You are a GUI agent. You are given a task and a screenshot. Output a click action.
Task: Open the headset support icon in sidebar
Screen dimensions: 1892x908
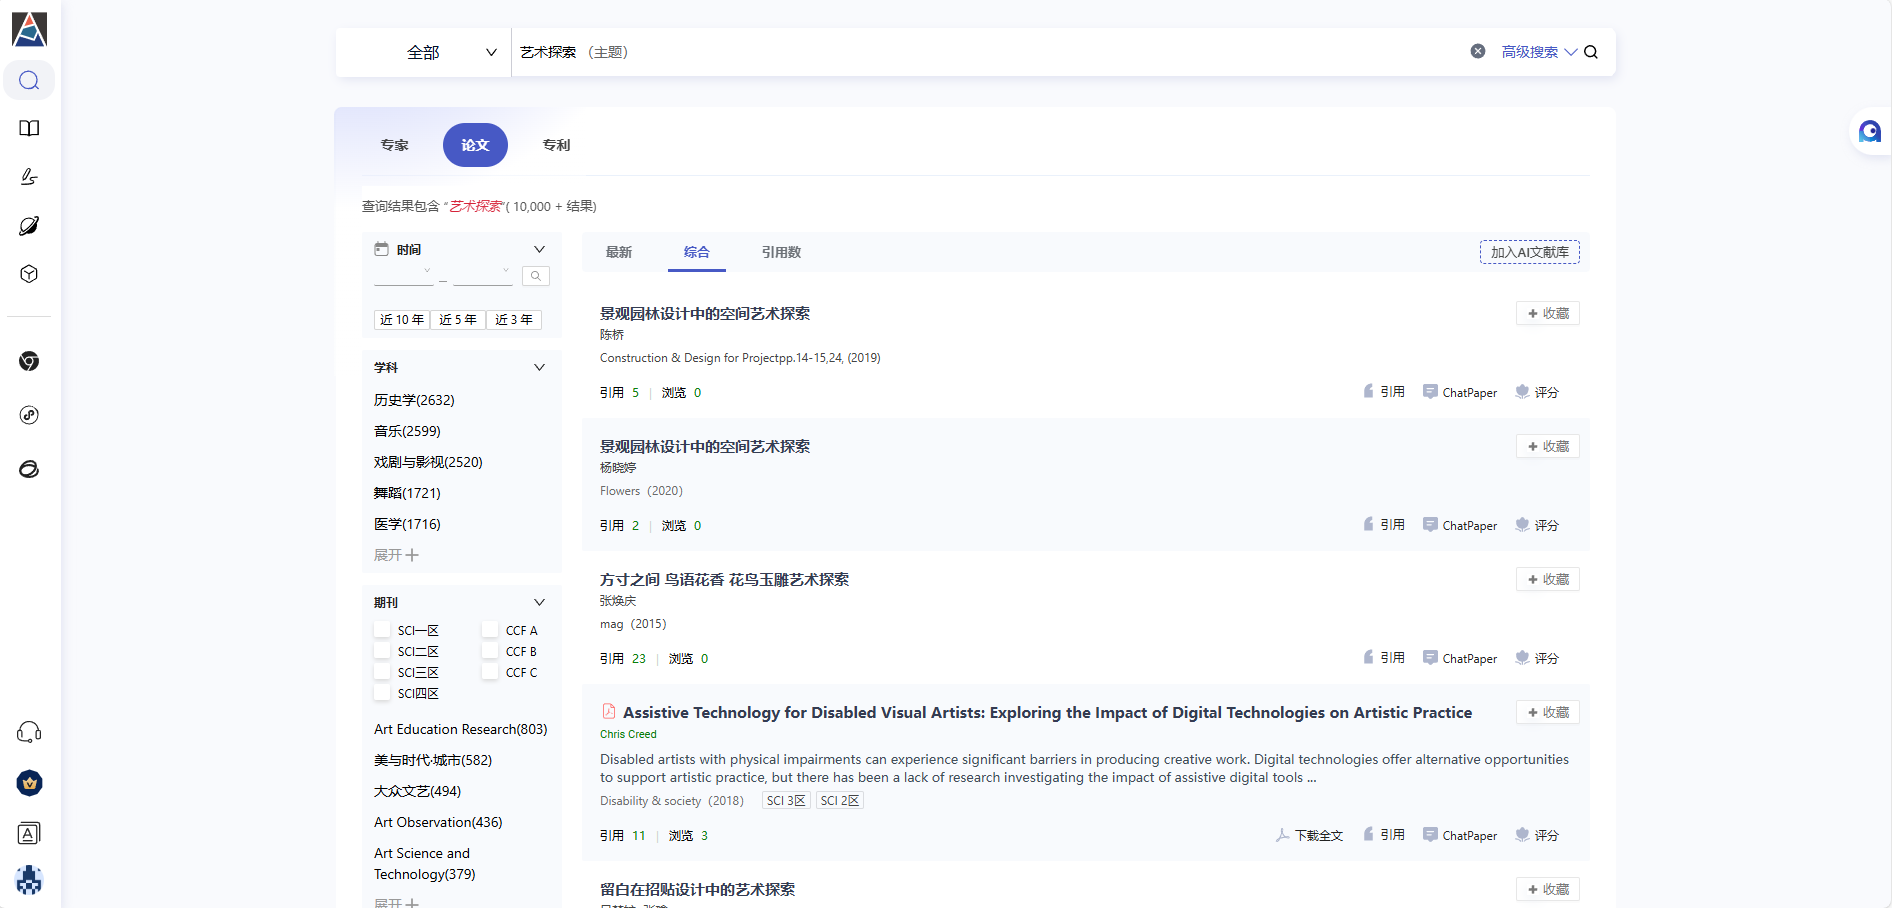point(29,732)
